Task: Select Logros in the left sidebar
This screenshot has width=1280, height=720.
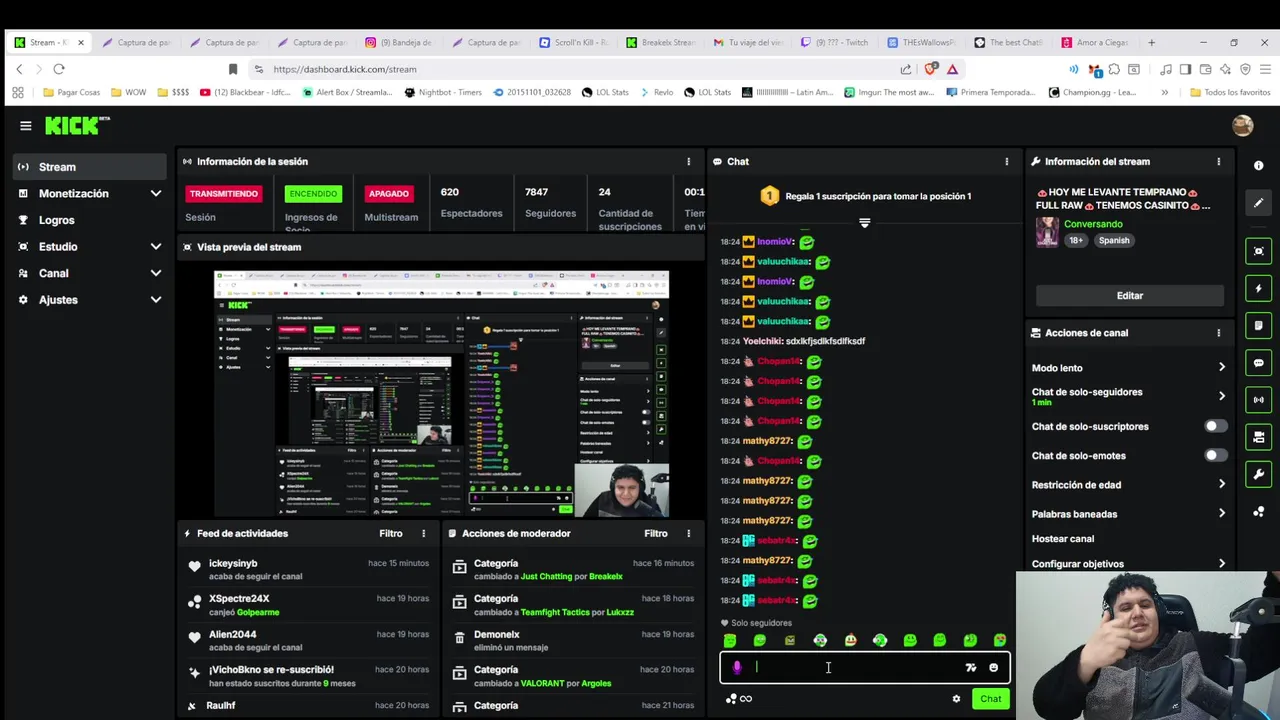Action: (x=89, y=220)
